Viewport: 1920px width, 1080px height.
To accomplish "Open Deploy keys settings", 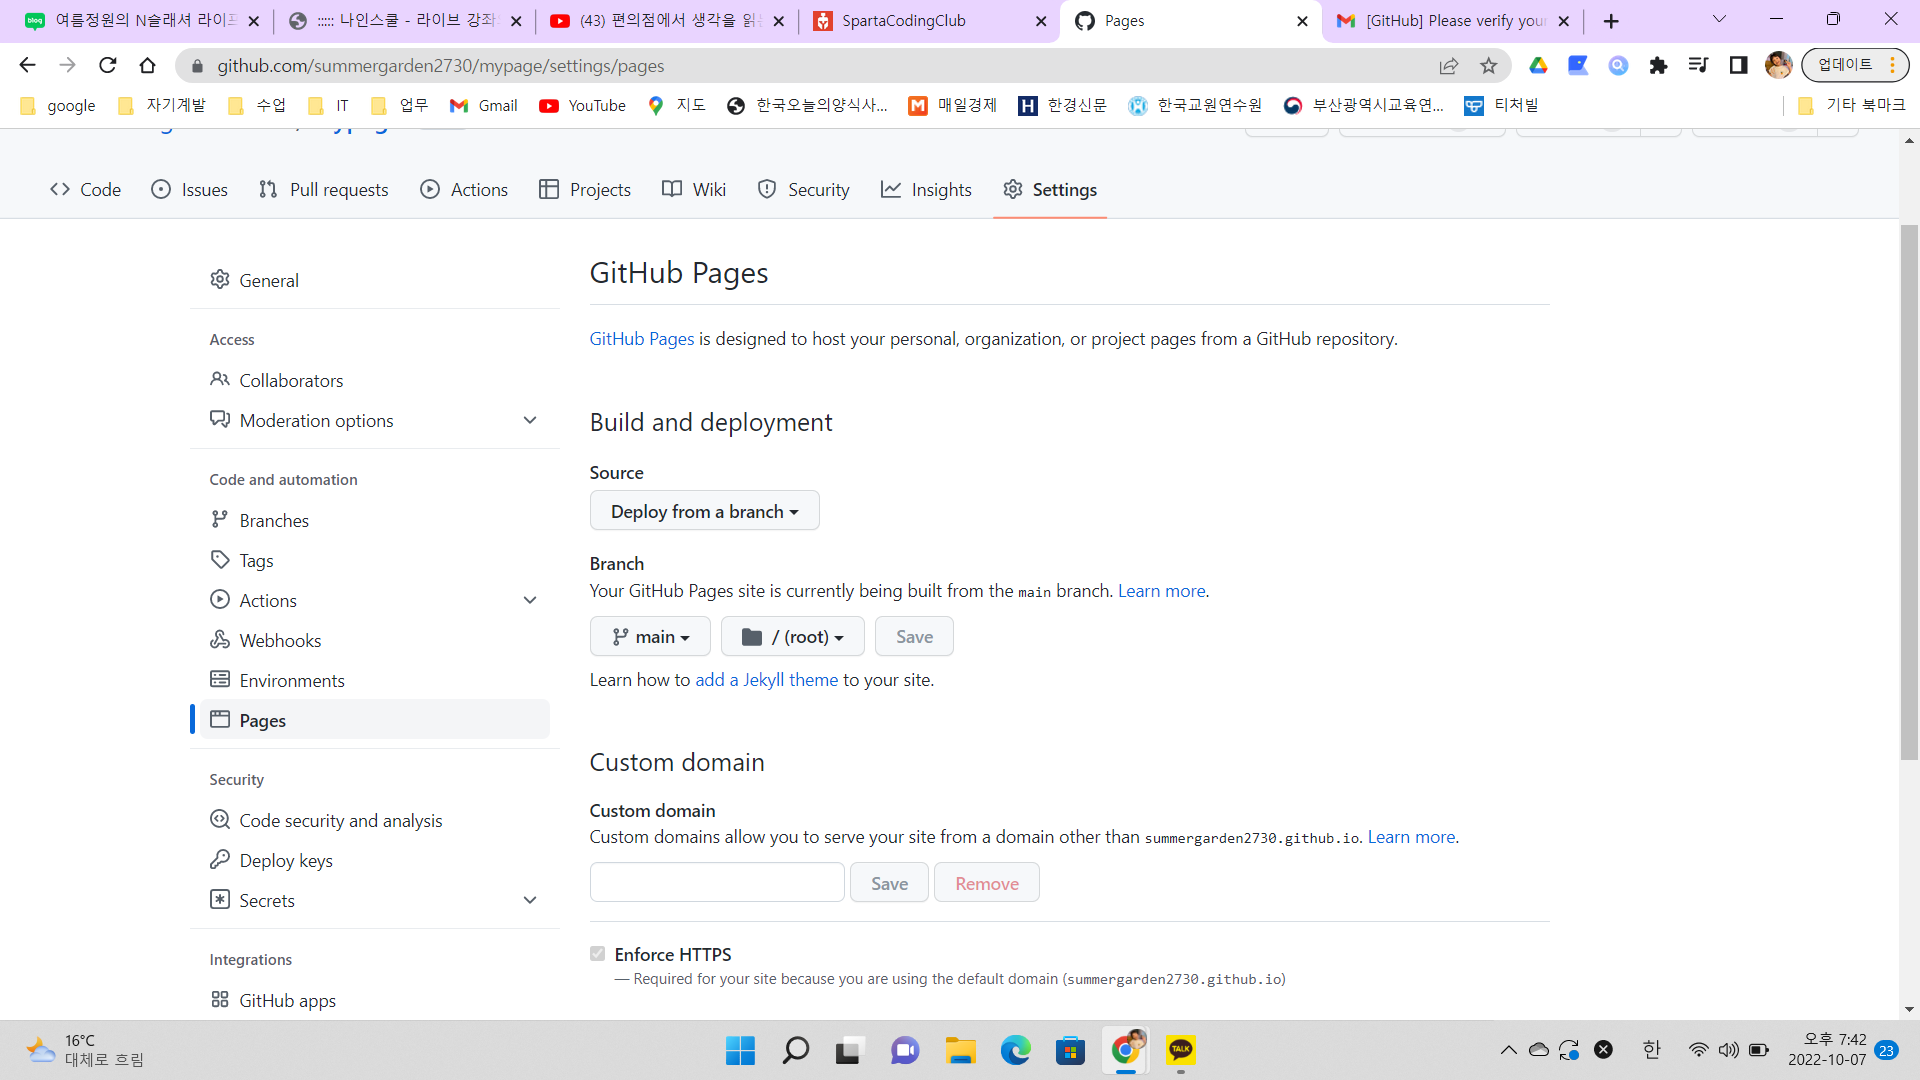I will click(x=374, y=861).
